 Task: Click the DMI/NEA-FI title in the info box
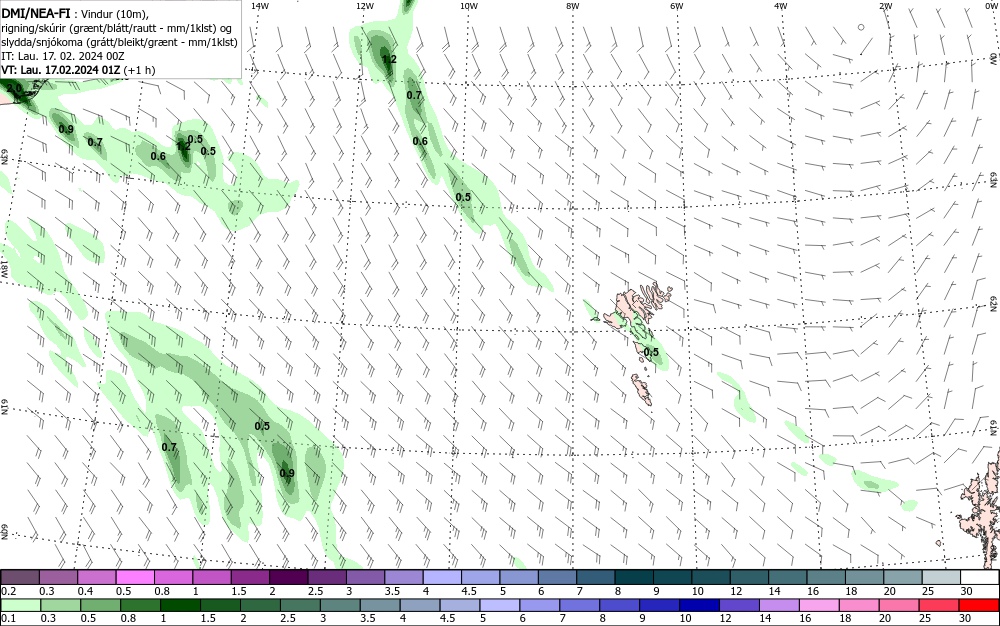[36, 11]
